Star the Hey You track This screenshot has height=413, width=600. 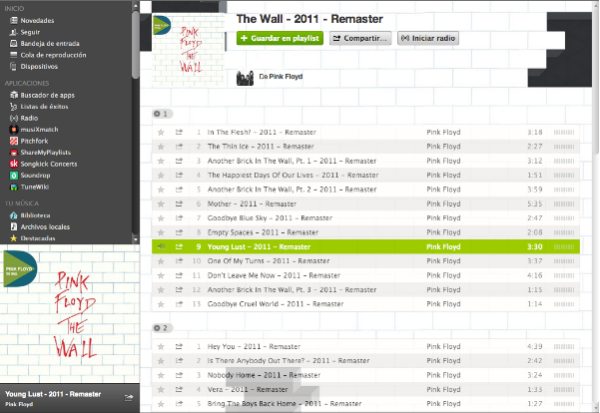pyautogui.click(x=161, y=346)
